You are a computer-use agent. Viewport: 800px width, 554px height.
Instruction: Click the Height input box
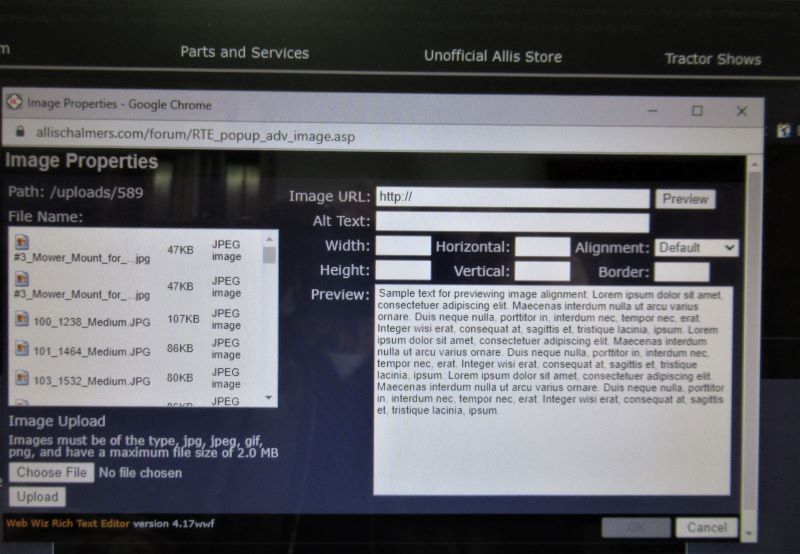click(x=403, y=270)
